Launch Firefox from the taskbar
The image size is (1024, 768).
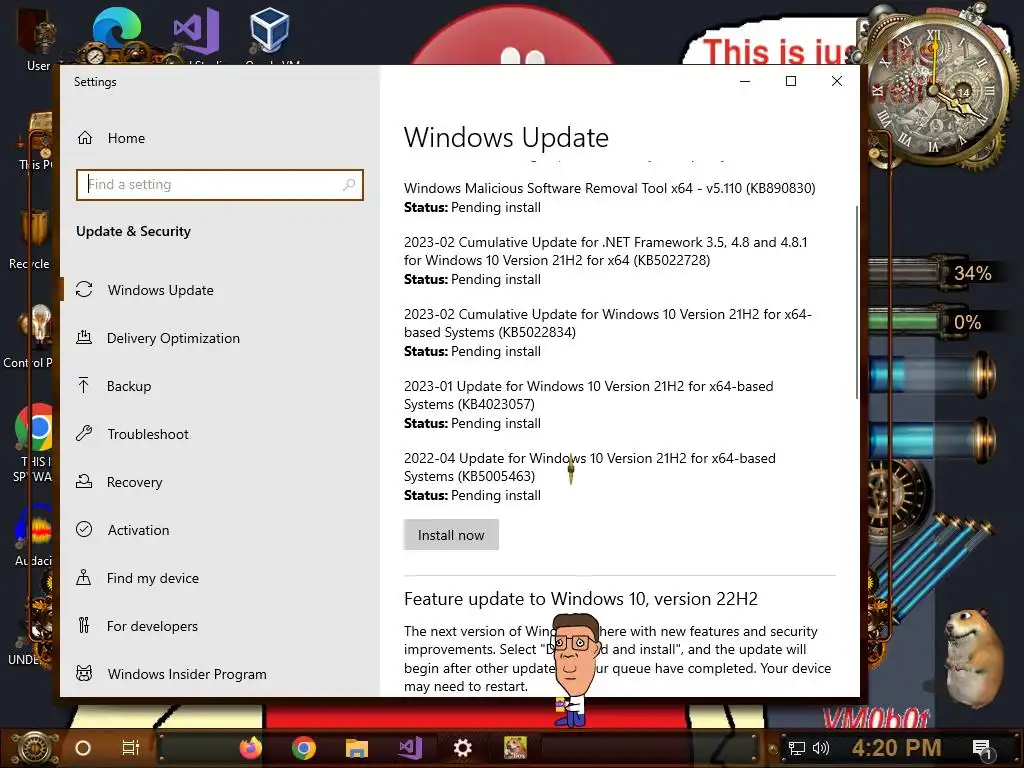pyautogui.click(x=251, y=747)
